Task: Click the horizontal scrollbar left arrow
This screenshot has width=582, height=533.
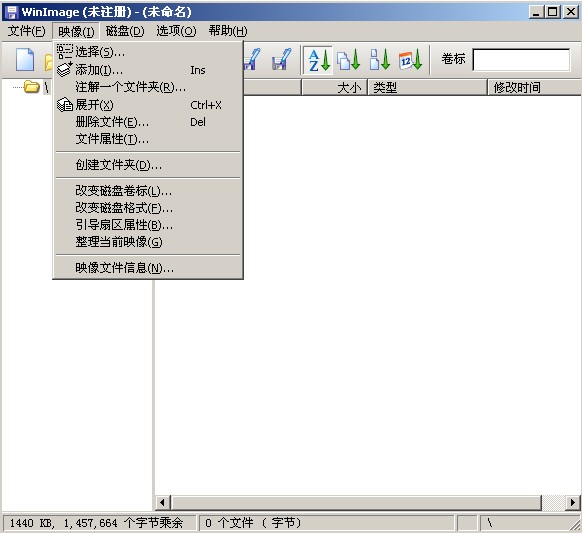Action: 162,503
